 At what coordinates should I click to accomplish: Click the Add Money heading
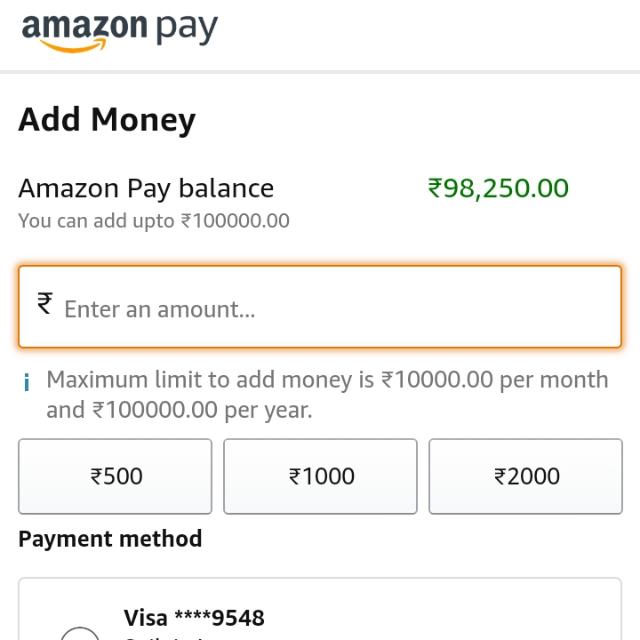107,120
